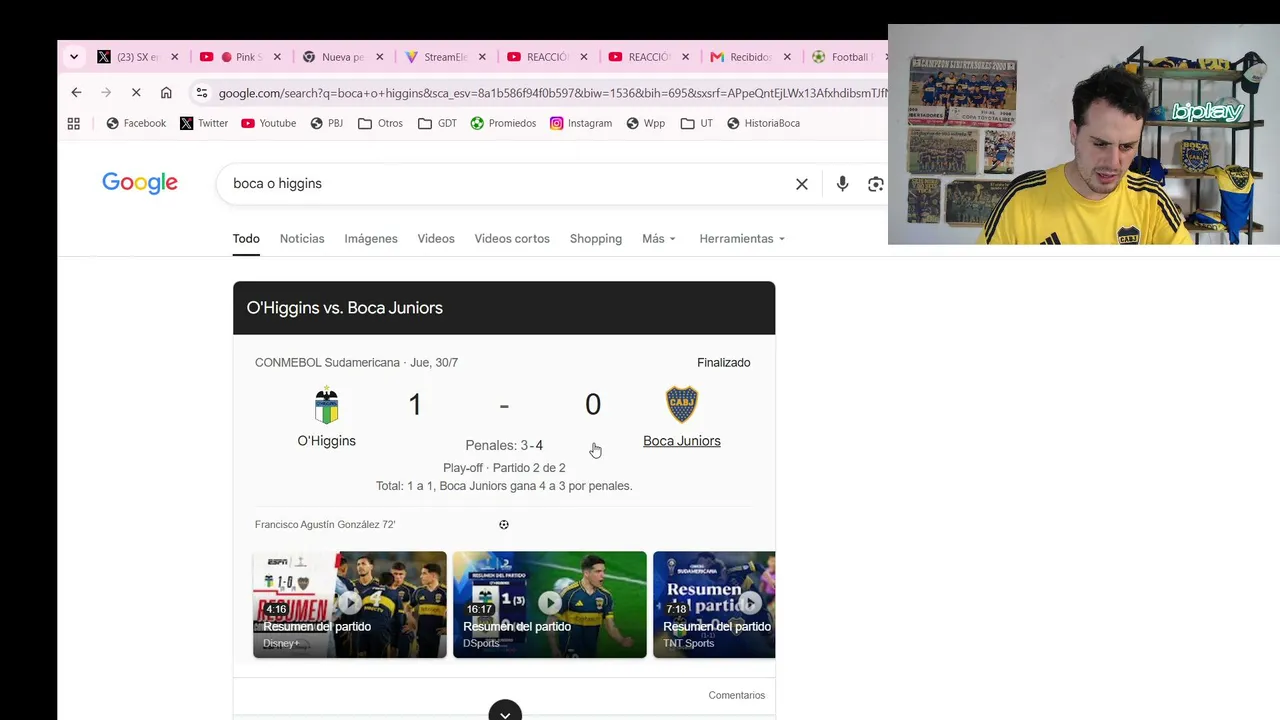Click the Penales: 3-4 text

tap(504, 446)
